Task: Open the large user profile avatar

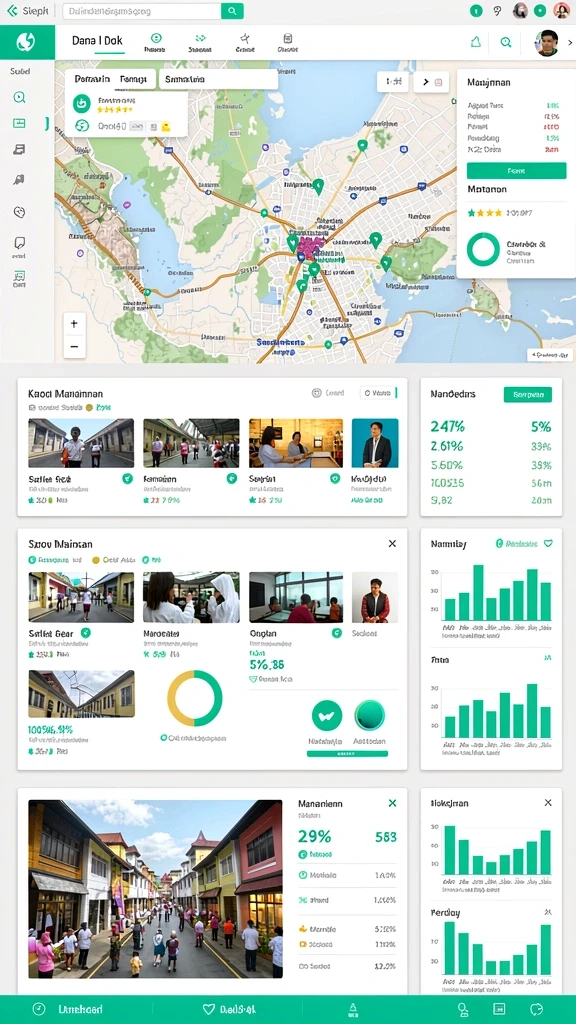Action: point(548,42)
